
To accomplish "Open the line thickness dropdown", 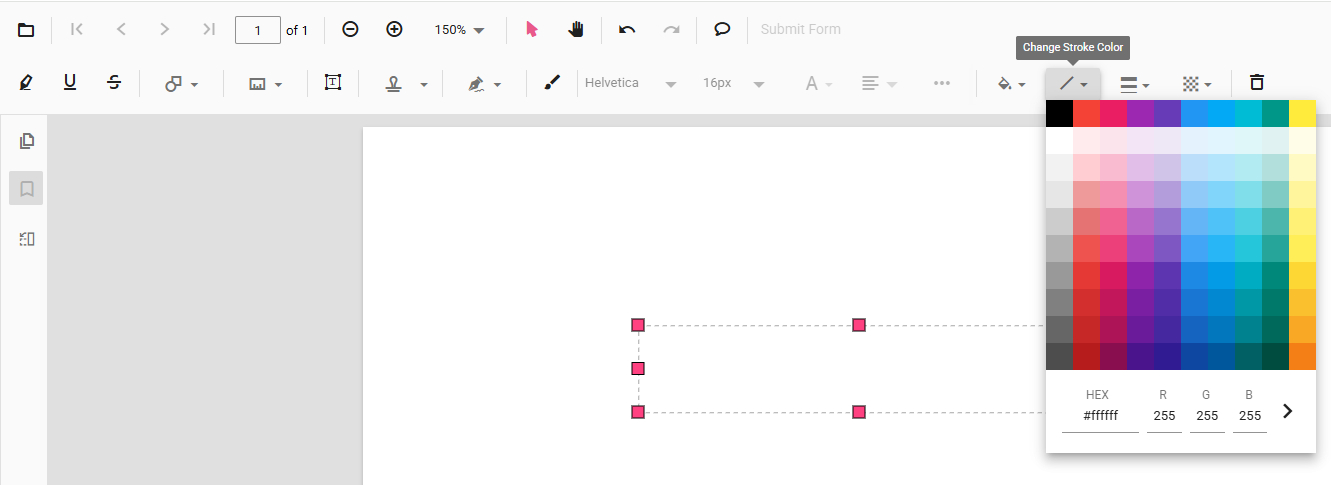I will tap(1135, 84).
